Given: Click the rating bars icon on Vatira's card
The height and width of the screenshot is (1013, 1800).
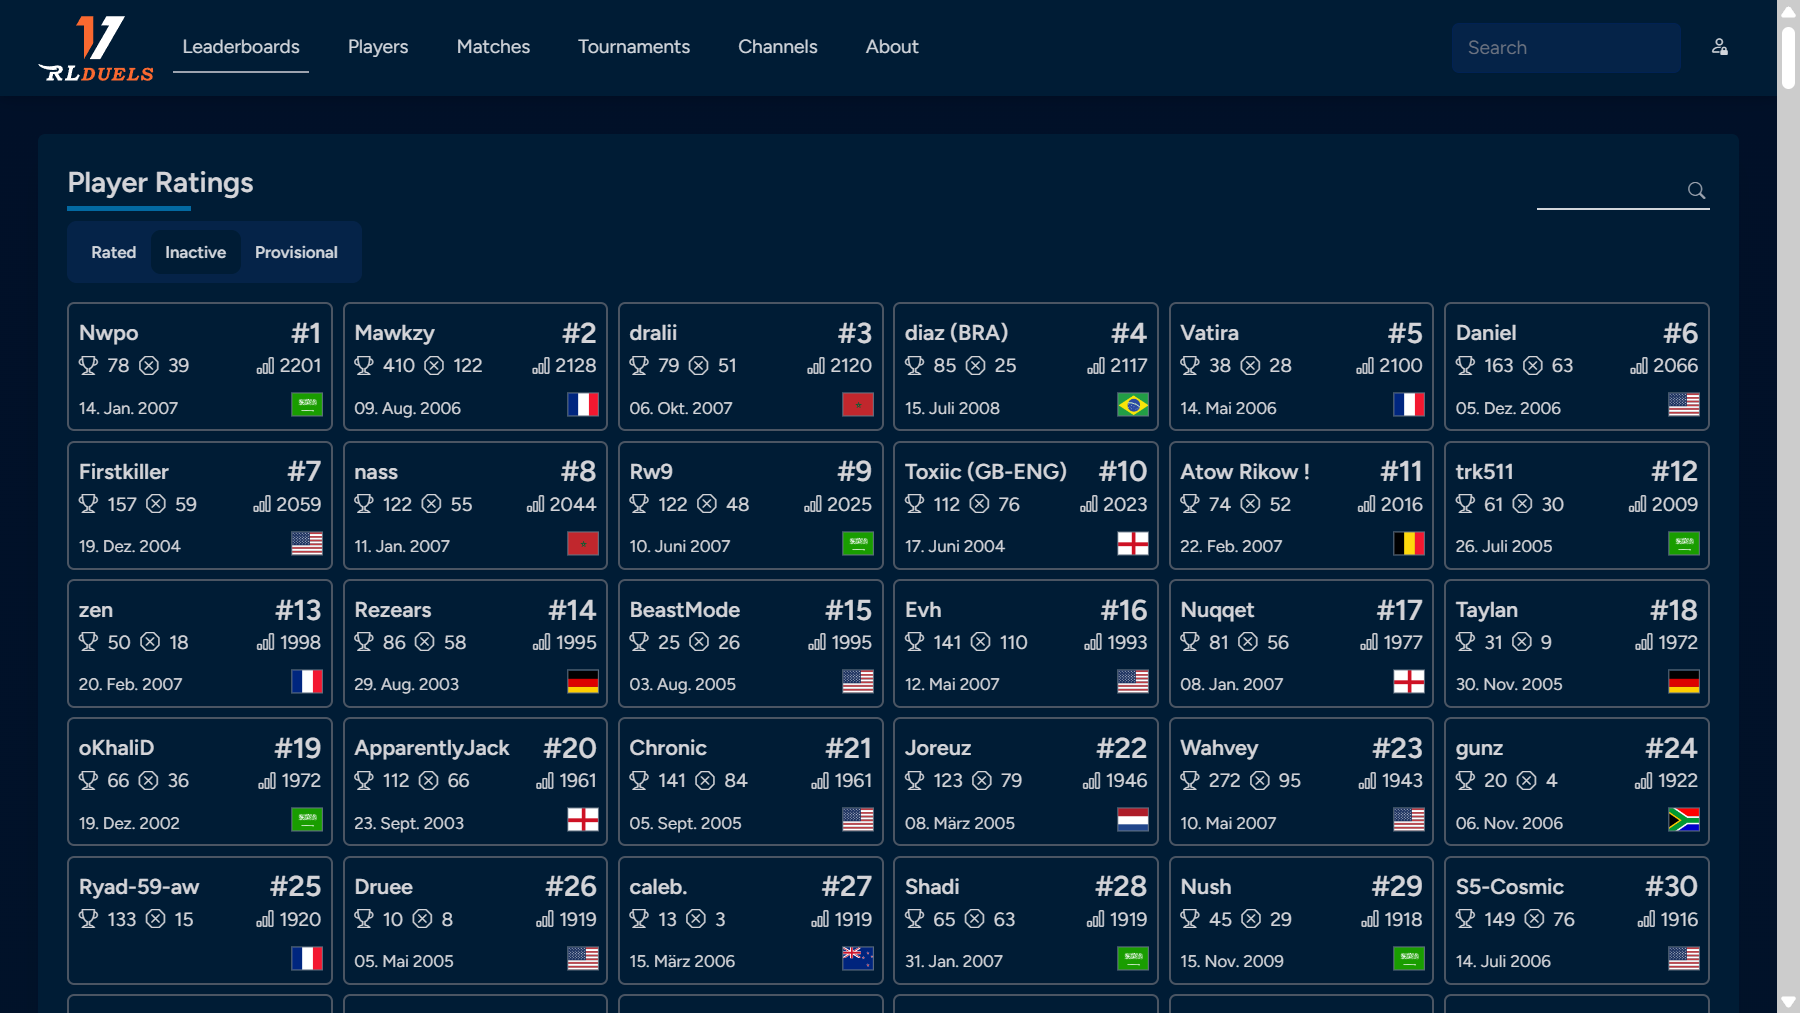Looking at the screenshot, I should click(x=1365, y=366).
